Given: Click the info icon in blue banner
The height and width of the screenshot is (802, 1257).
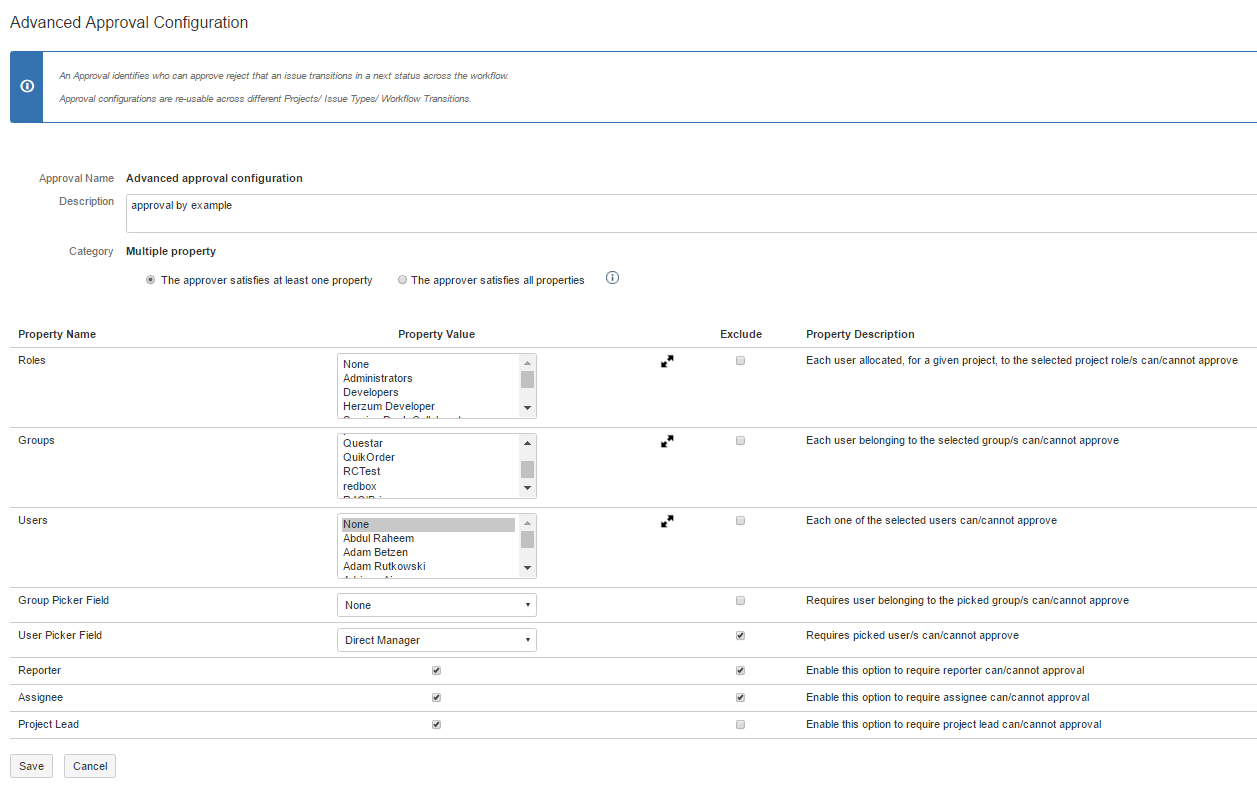Looking at the screenshot, I should [x=27, y=86].
